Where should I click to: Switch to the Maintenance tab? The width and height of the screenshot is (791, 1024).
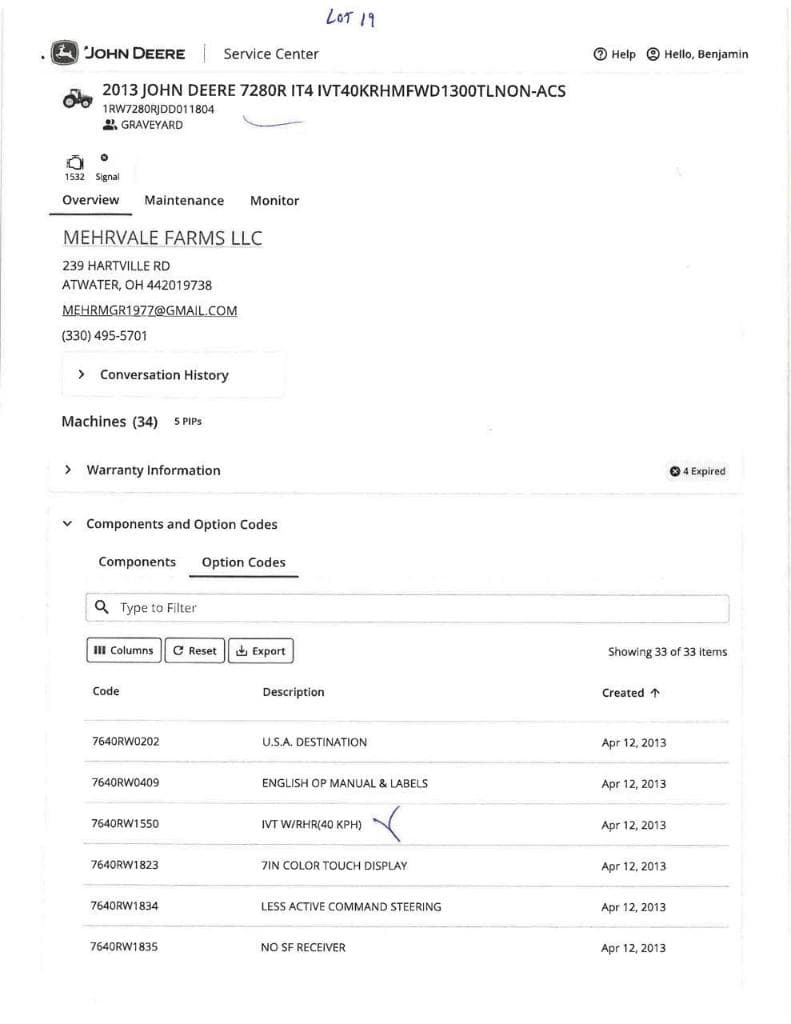(x=184, y=200)
